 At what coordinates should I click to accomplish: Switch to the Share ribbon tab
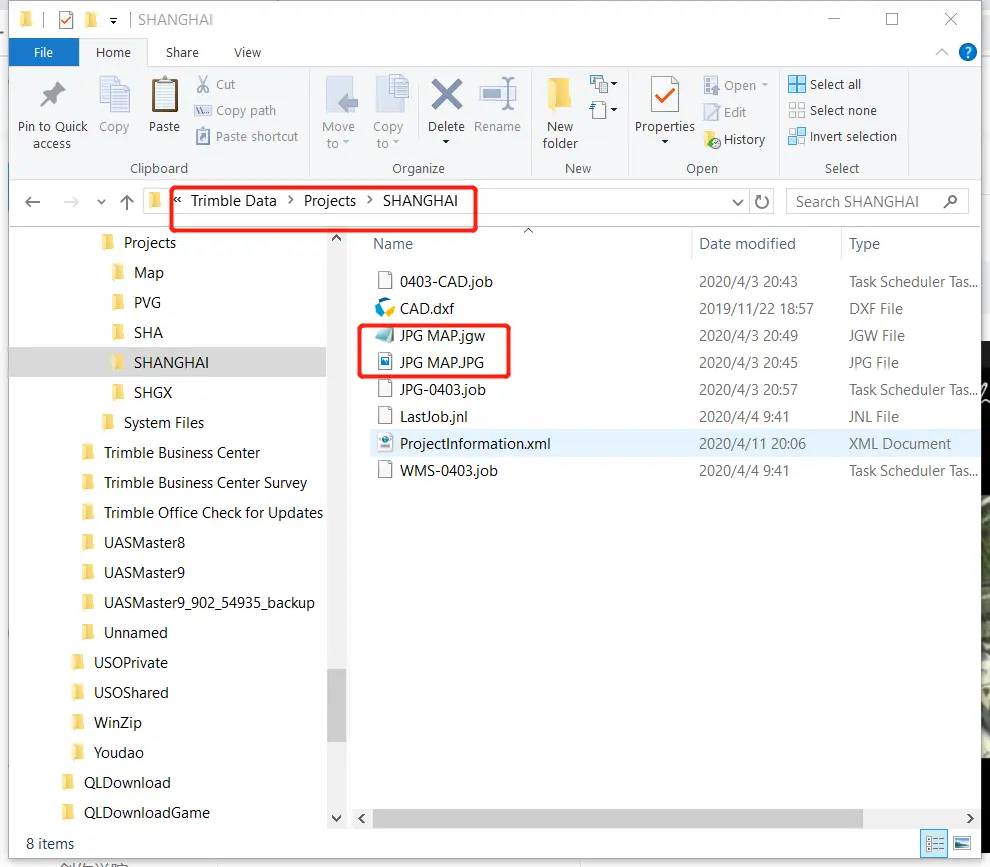coord(182,52)
